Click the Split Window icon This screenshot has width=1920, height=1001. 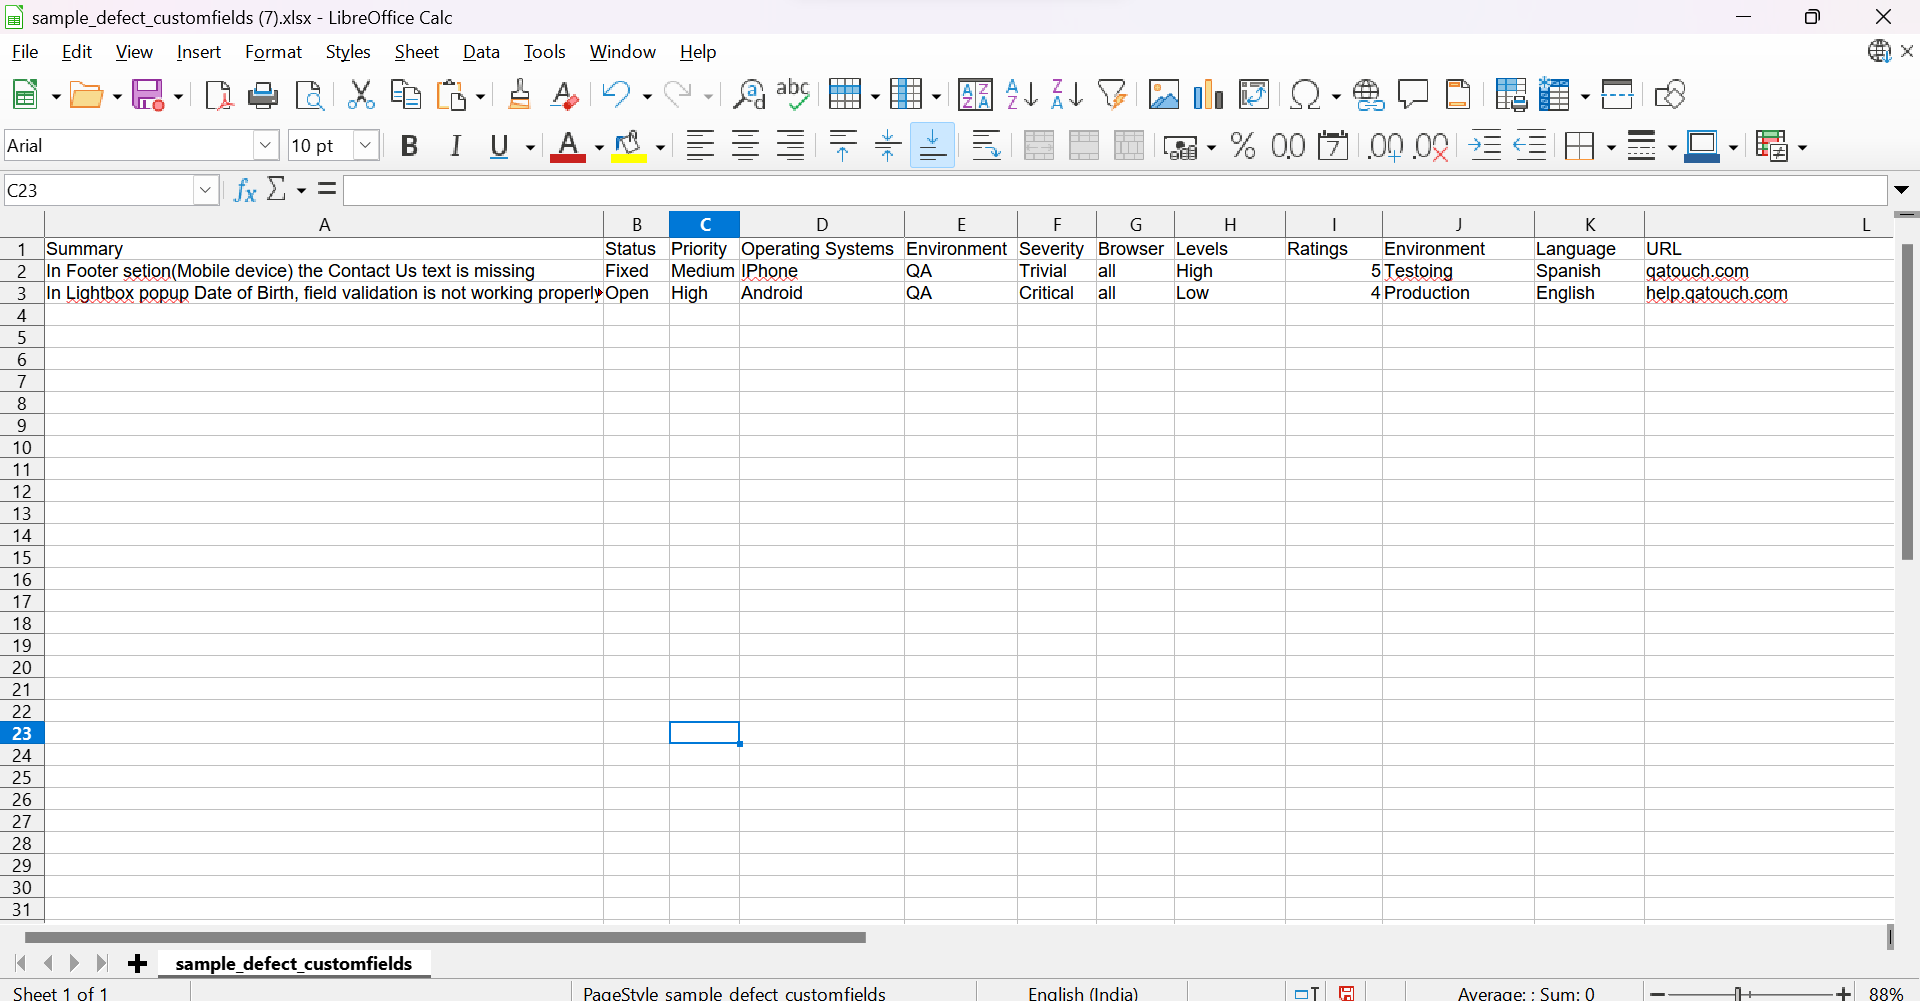(1617, 95)
